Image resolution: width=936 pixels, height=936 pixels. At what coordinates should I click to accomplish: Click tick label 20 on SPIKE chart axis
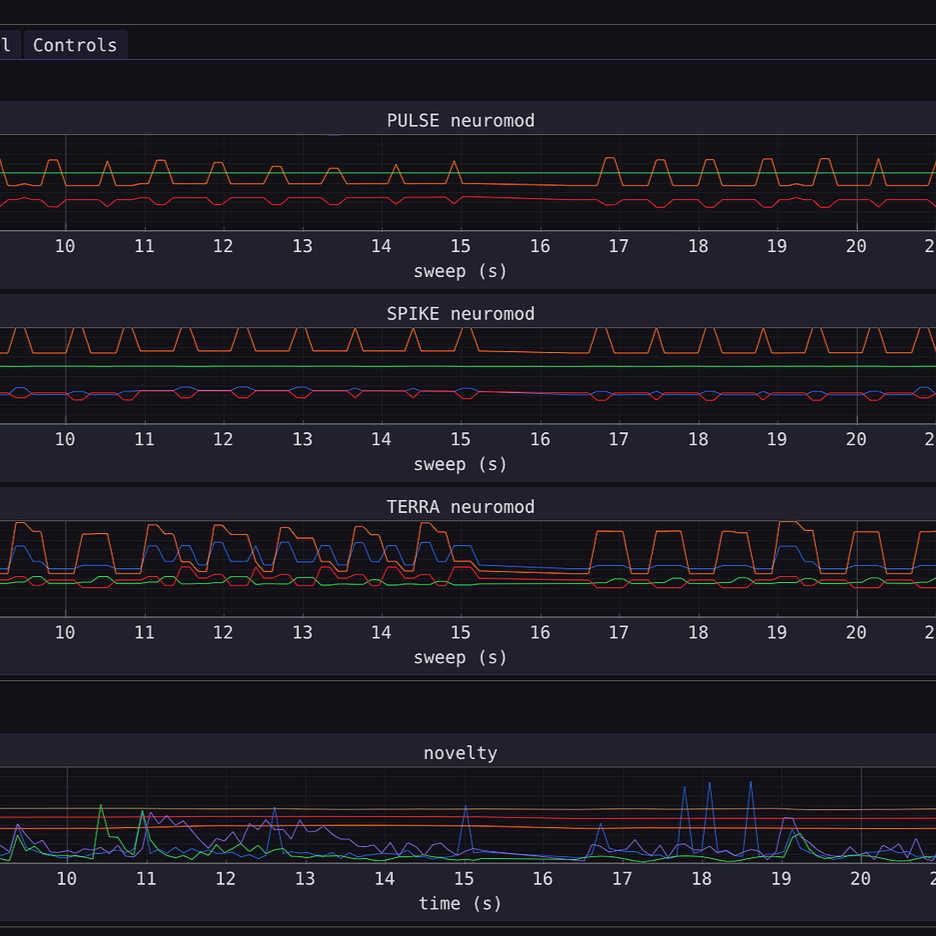[x=856, y=439]
